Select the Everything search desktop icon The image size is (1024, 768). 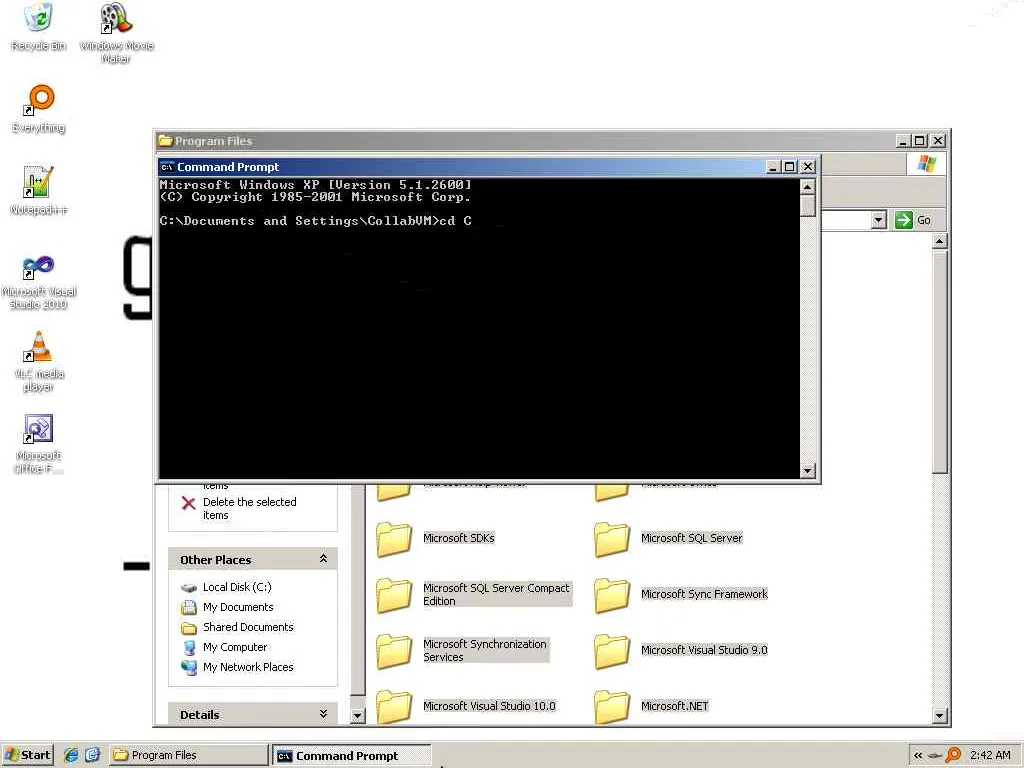[39, 109]
